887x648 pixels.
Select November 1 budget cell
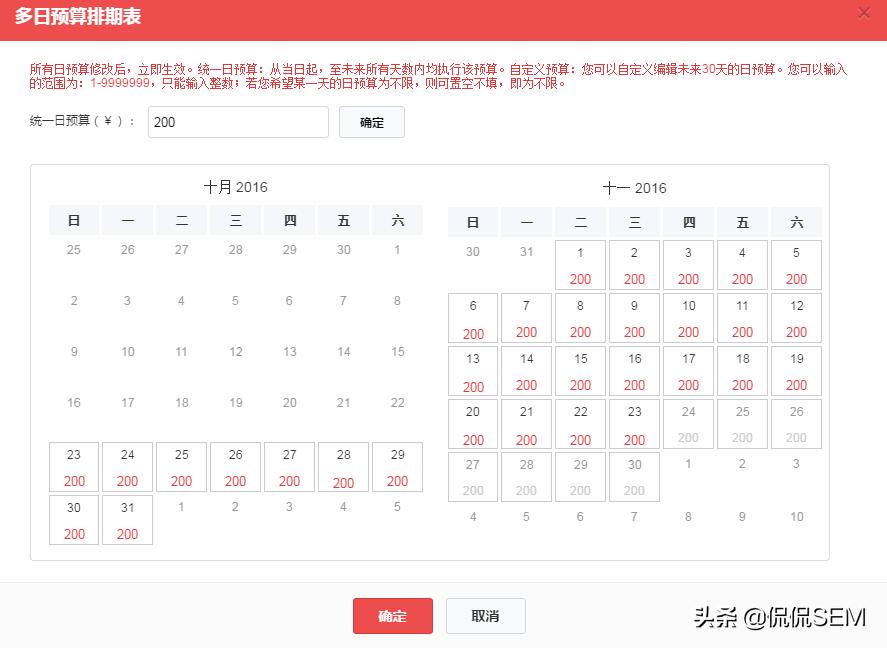tap(580, 264)
